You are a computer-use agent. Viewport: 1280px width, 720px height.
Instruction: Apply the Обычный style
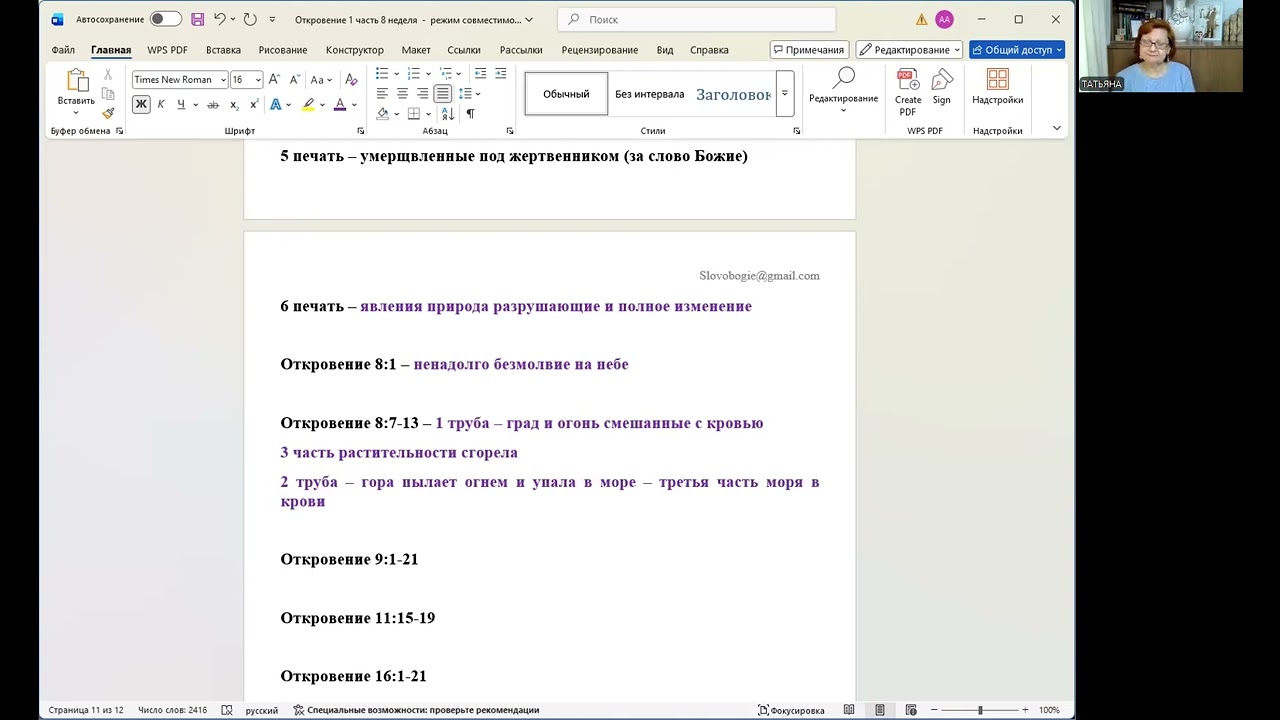pyautogui.click(x=566, y=94)
